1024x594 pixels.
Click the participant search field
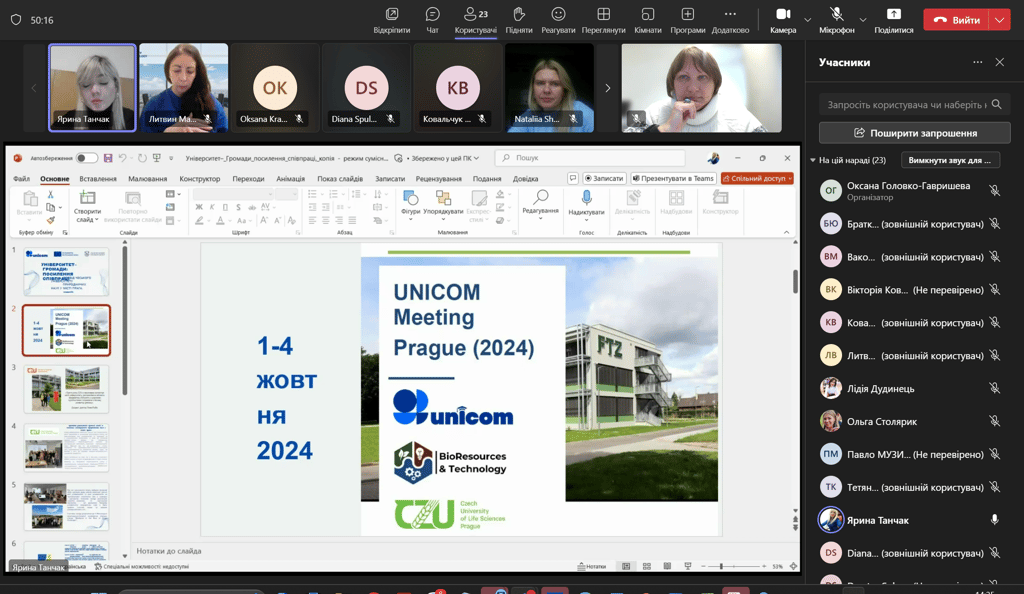click(914, 104)
